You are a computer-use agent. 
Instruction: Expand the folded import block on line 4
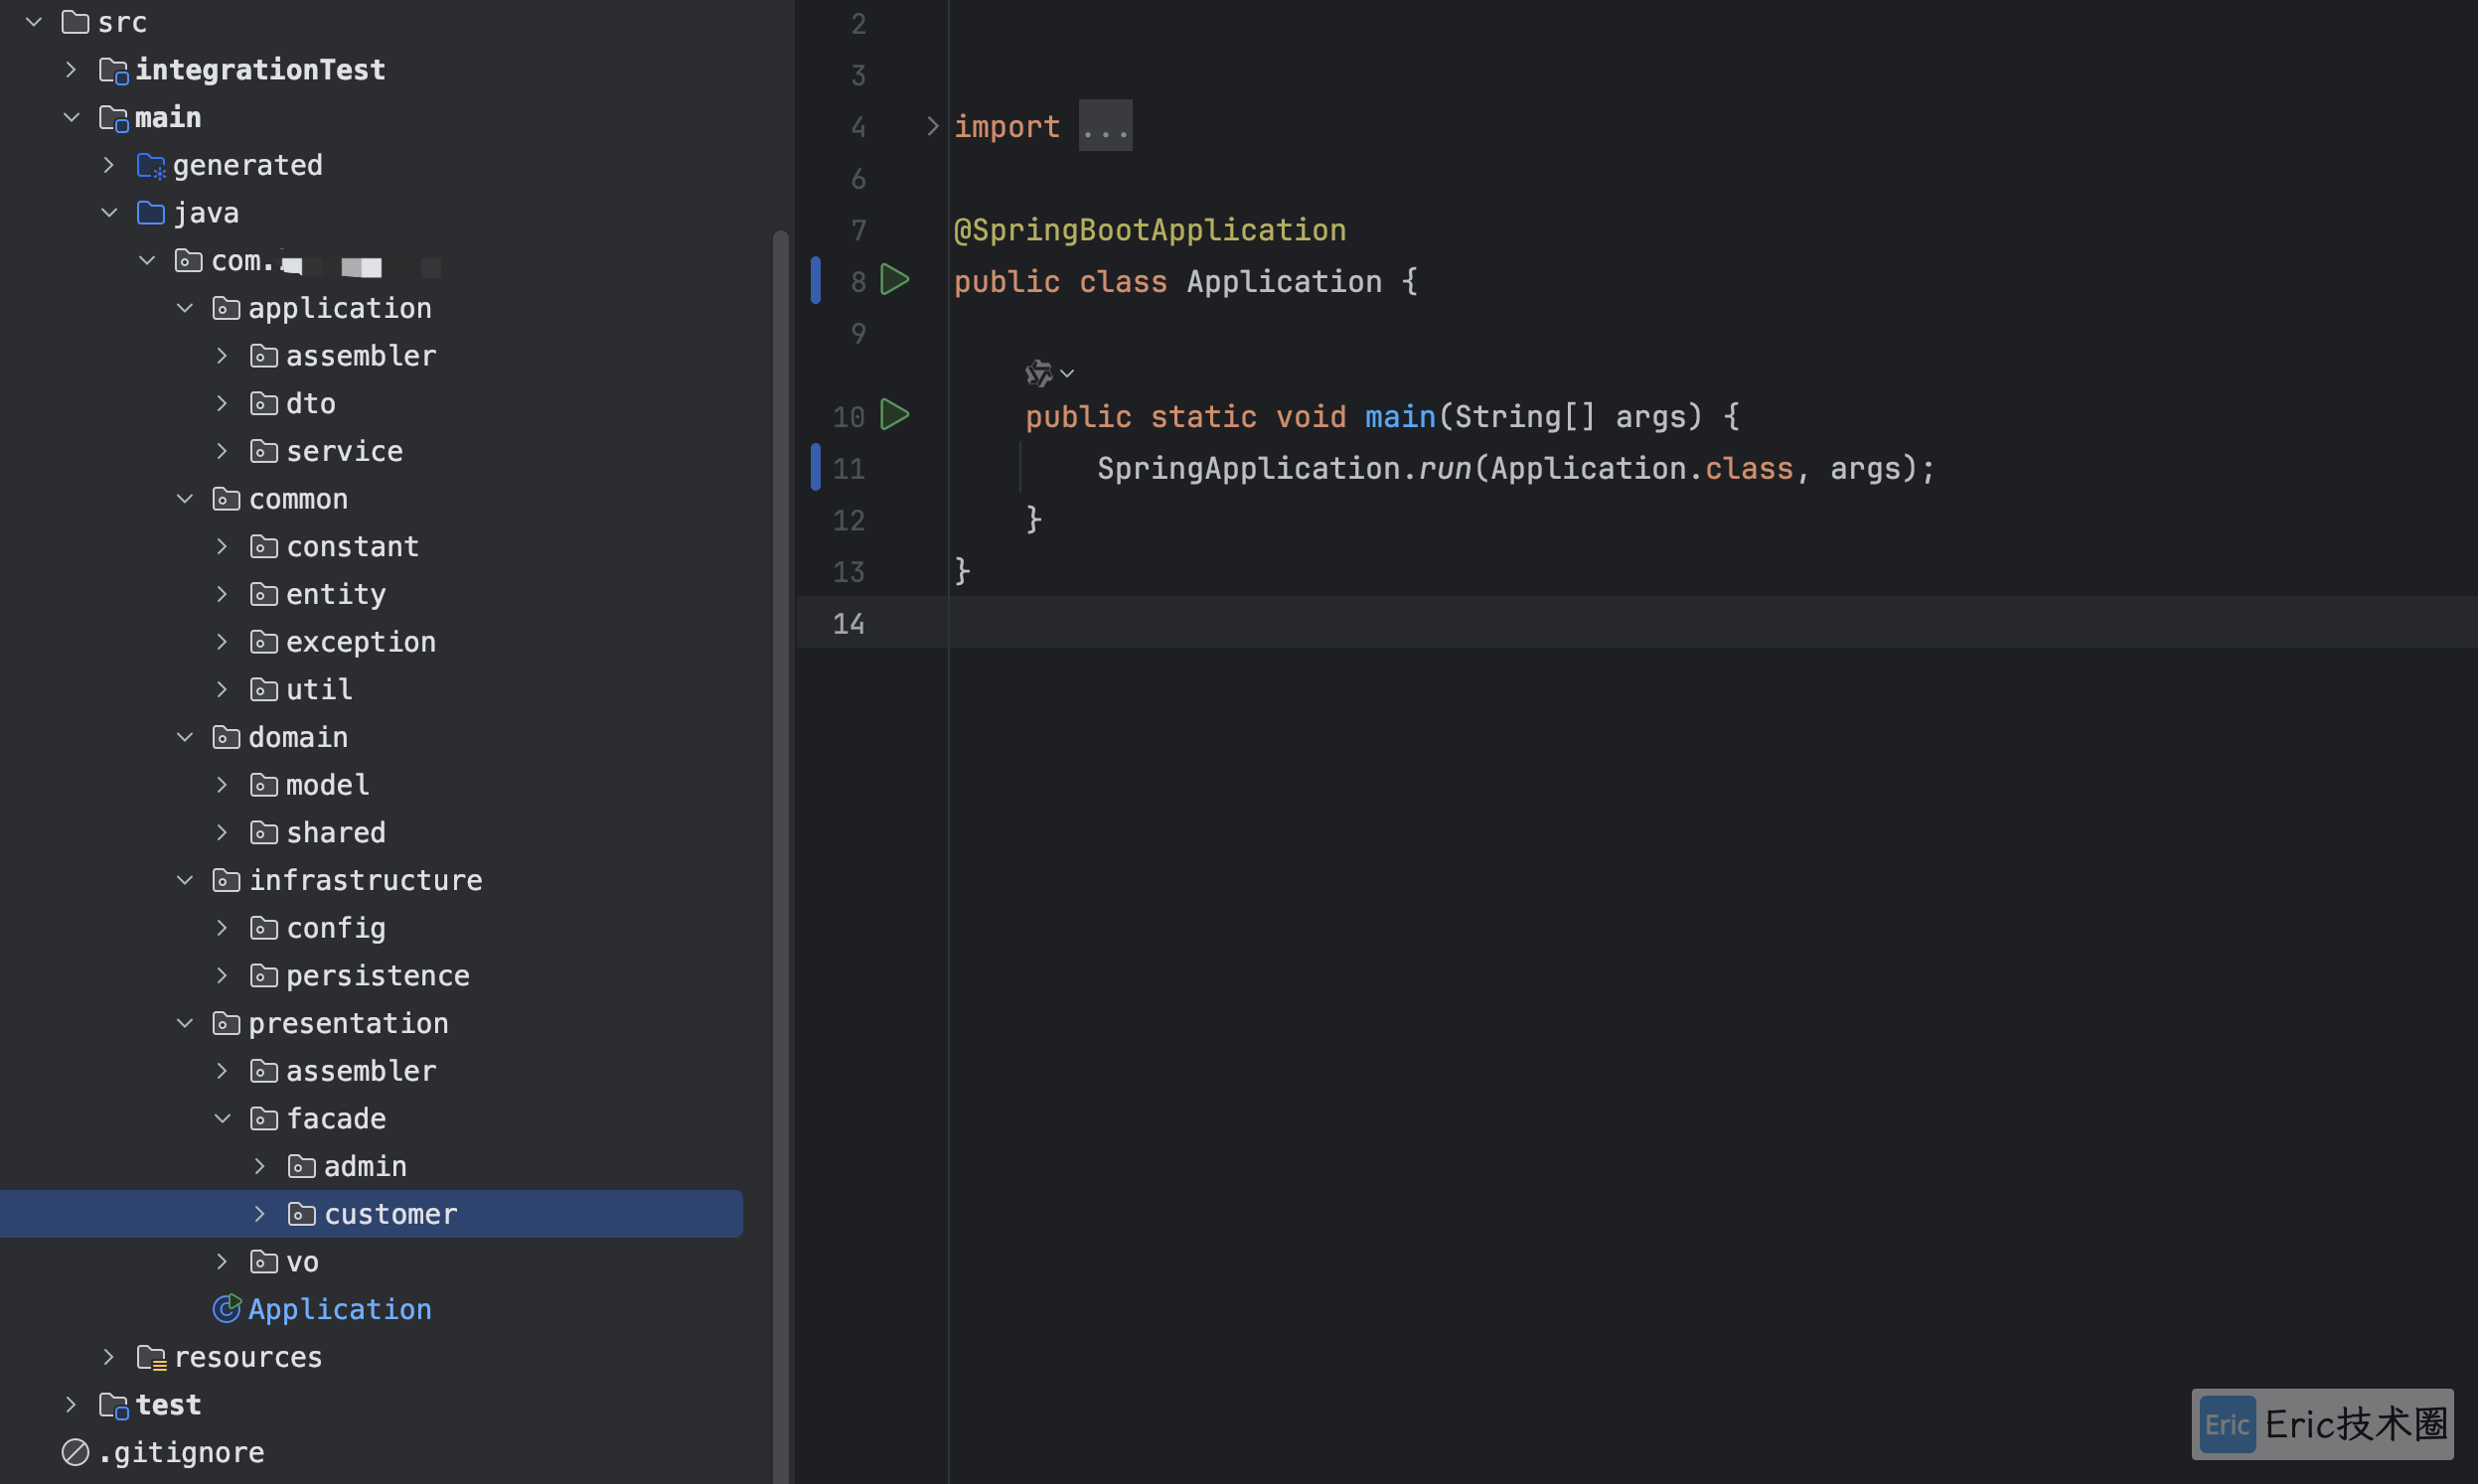(x=932, y=126)
